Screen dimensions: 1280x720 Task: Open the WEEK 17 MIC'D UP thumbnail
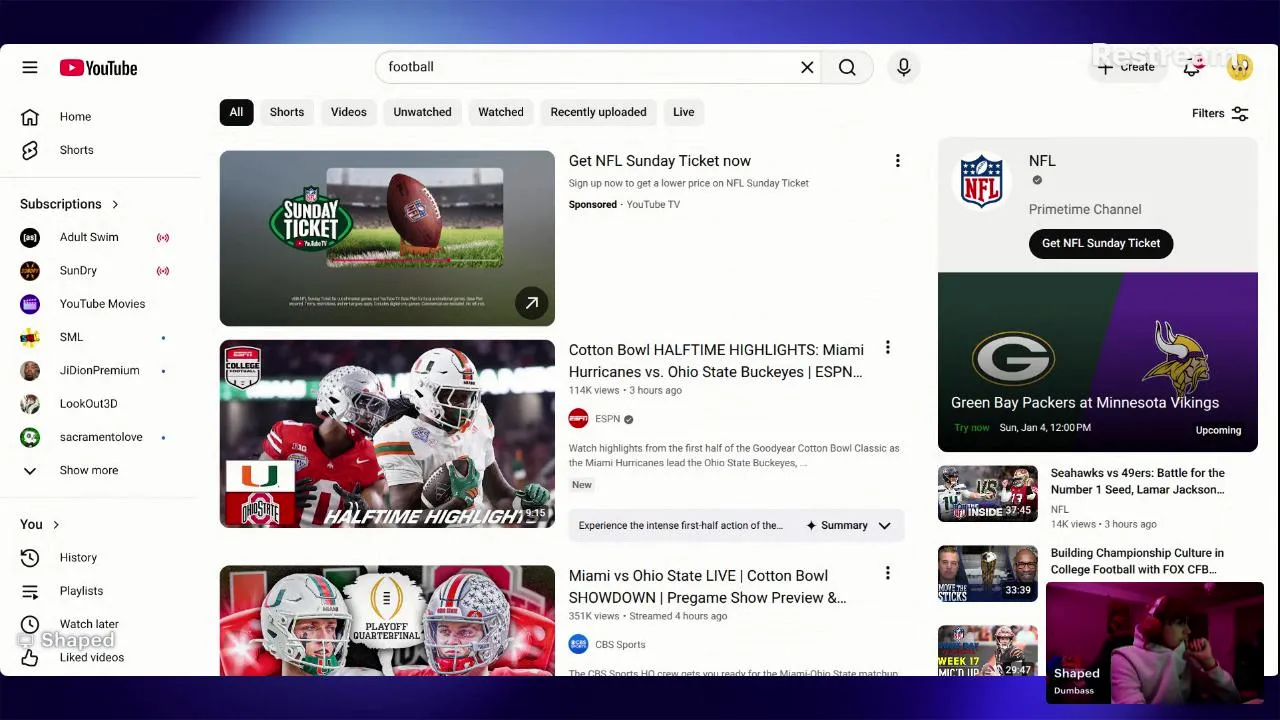[x=988, y=651]
